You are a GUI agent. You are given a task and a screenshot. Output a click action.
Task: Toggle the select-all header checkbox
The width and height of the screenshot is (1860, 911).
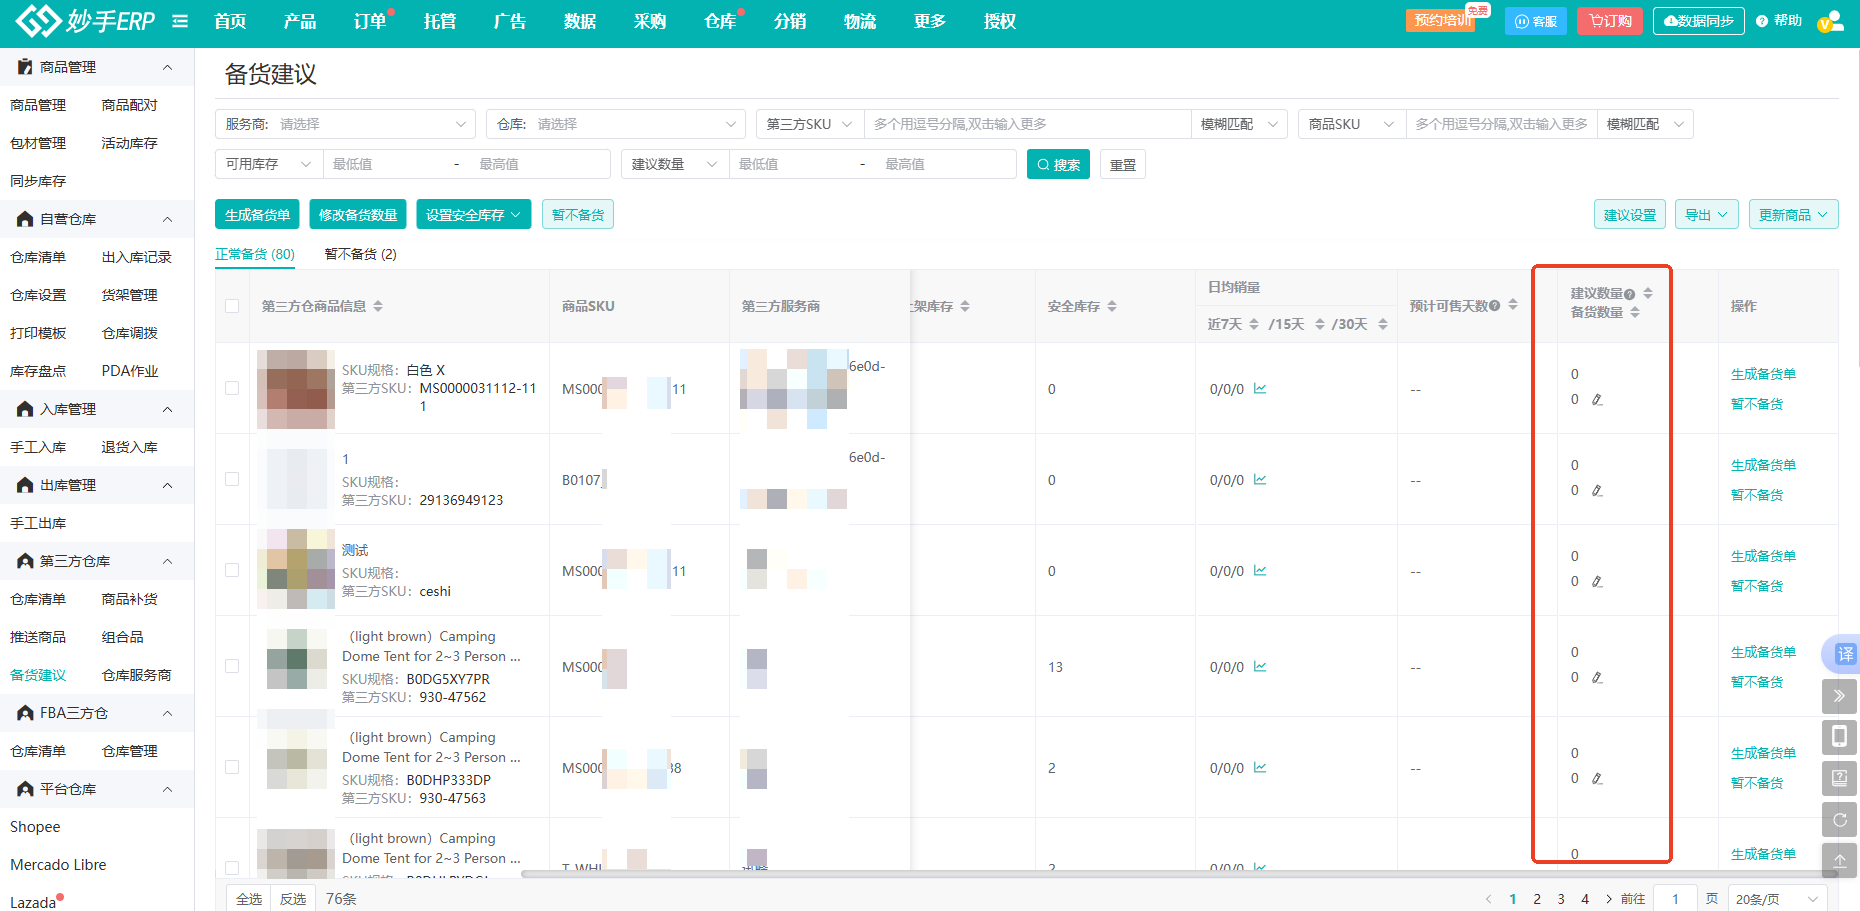click(x=232, y=306)
